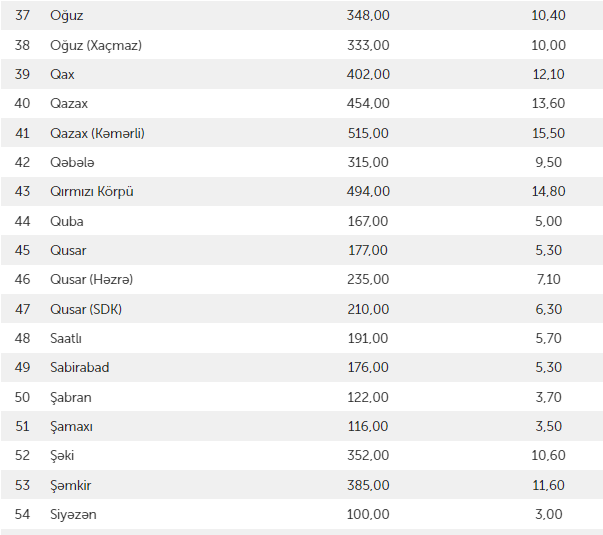Click the 515,00 value for Qazax (Kəmərli)
The image size is (603, 535).
(x=368, y=133)
